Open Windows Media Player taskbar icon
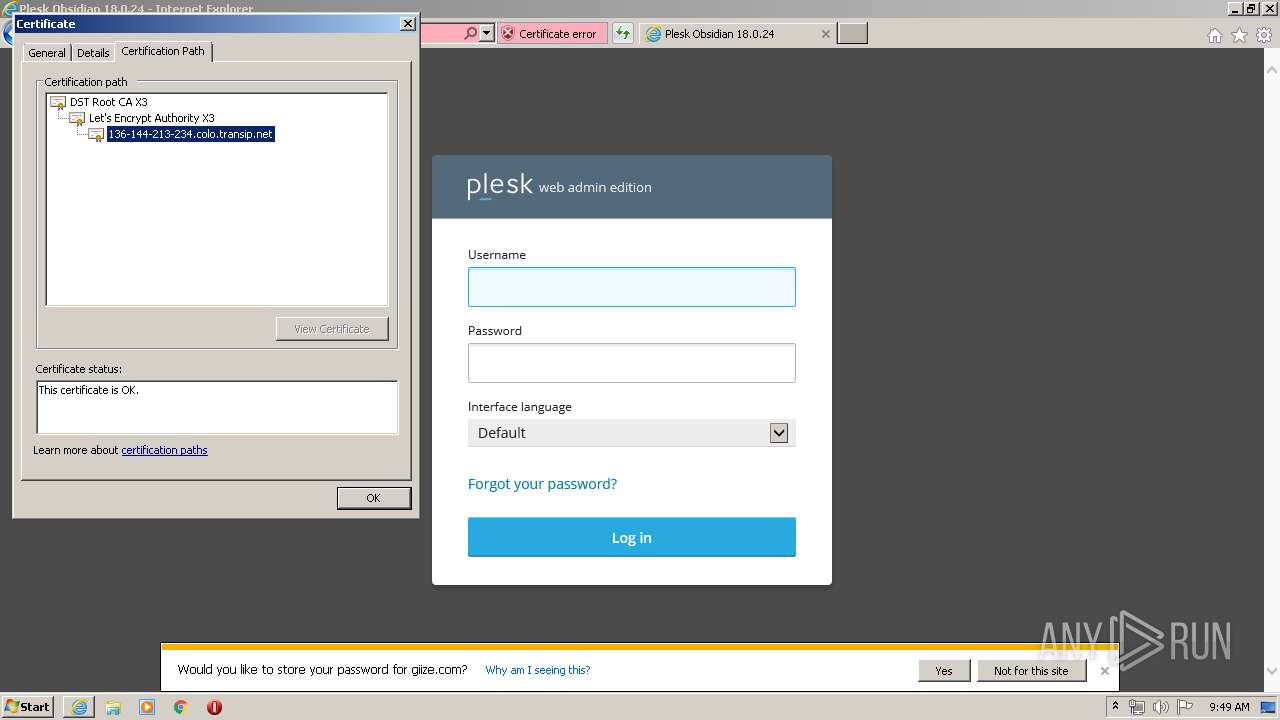1280x720 pixels. pyautogui.click(x=147, y=707)
